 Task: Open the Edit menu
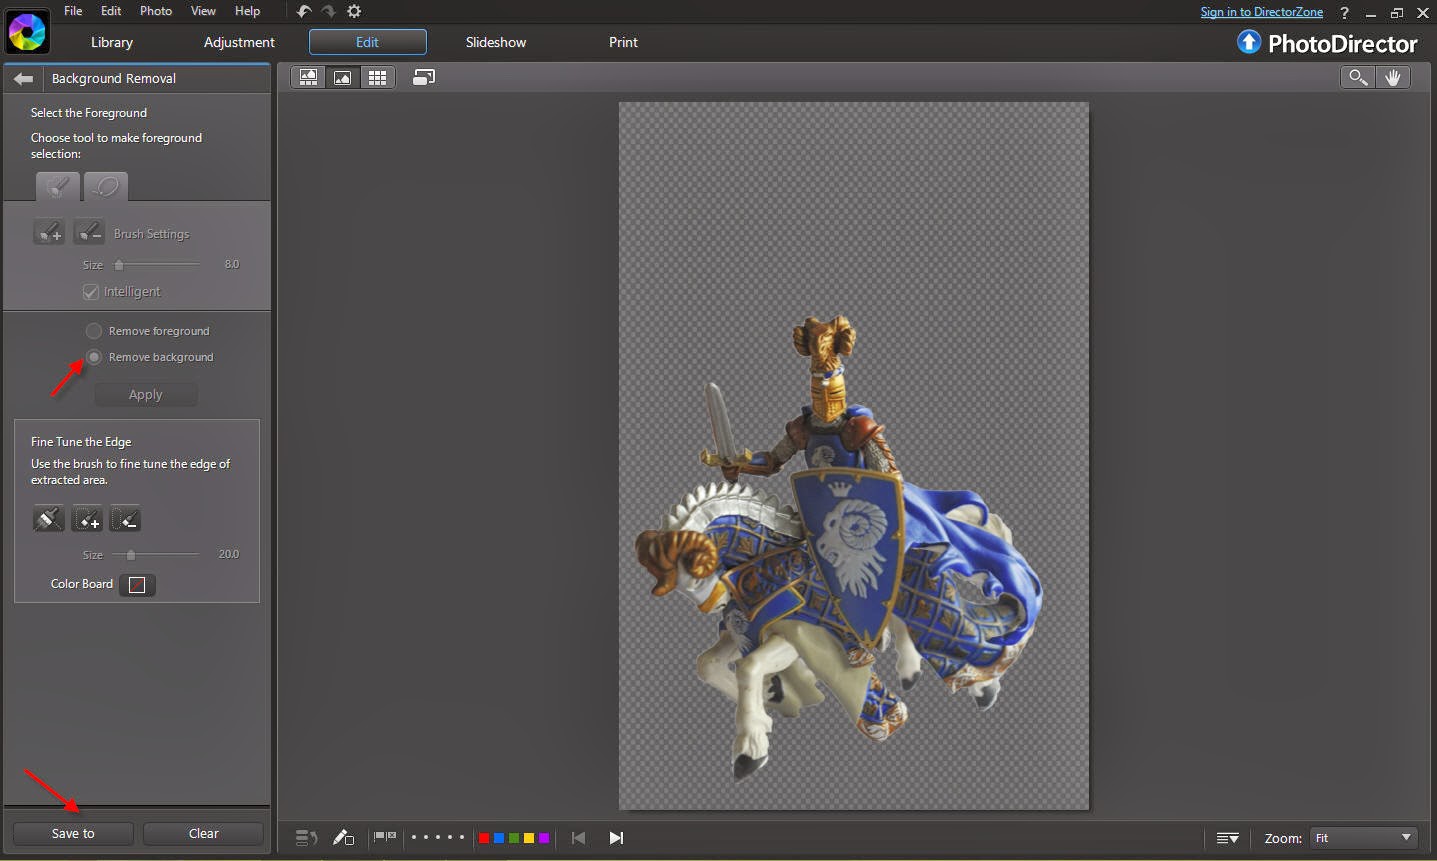tap(111, 11)
